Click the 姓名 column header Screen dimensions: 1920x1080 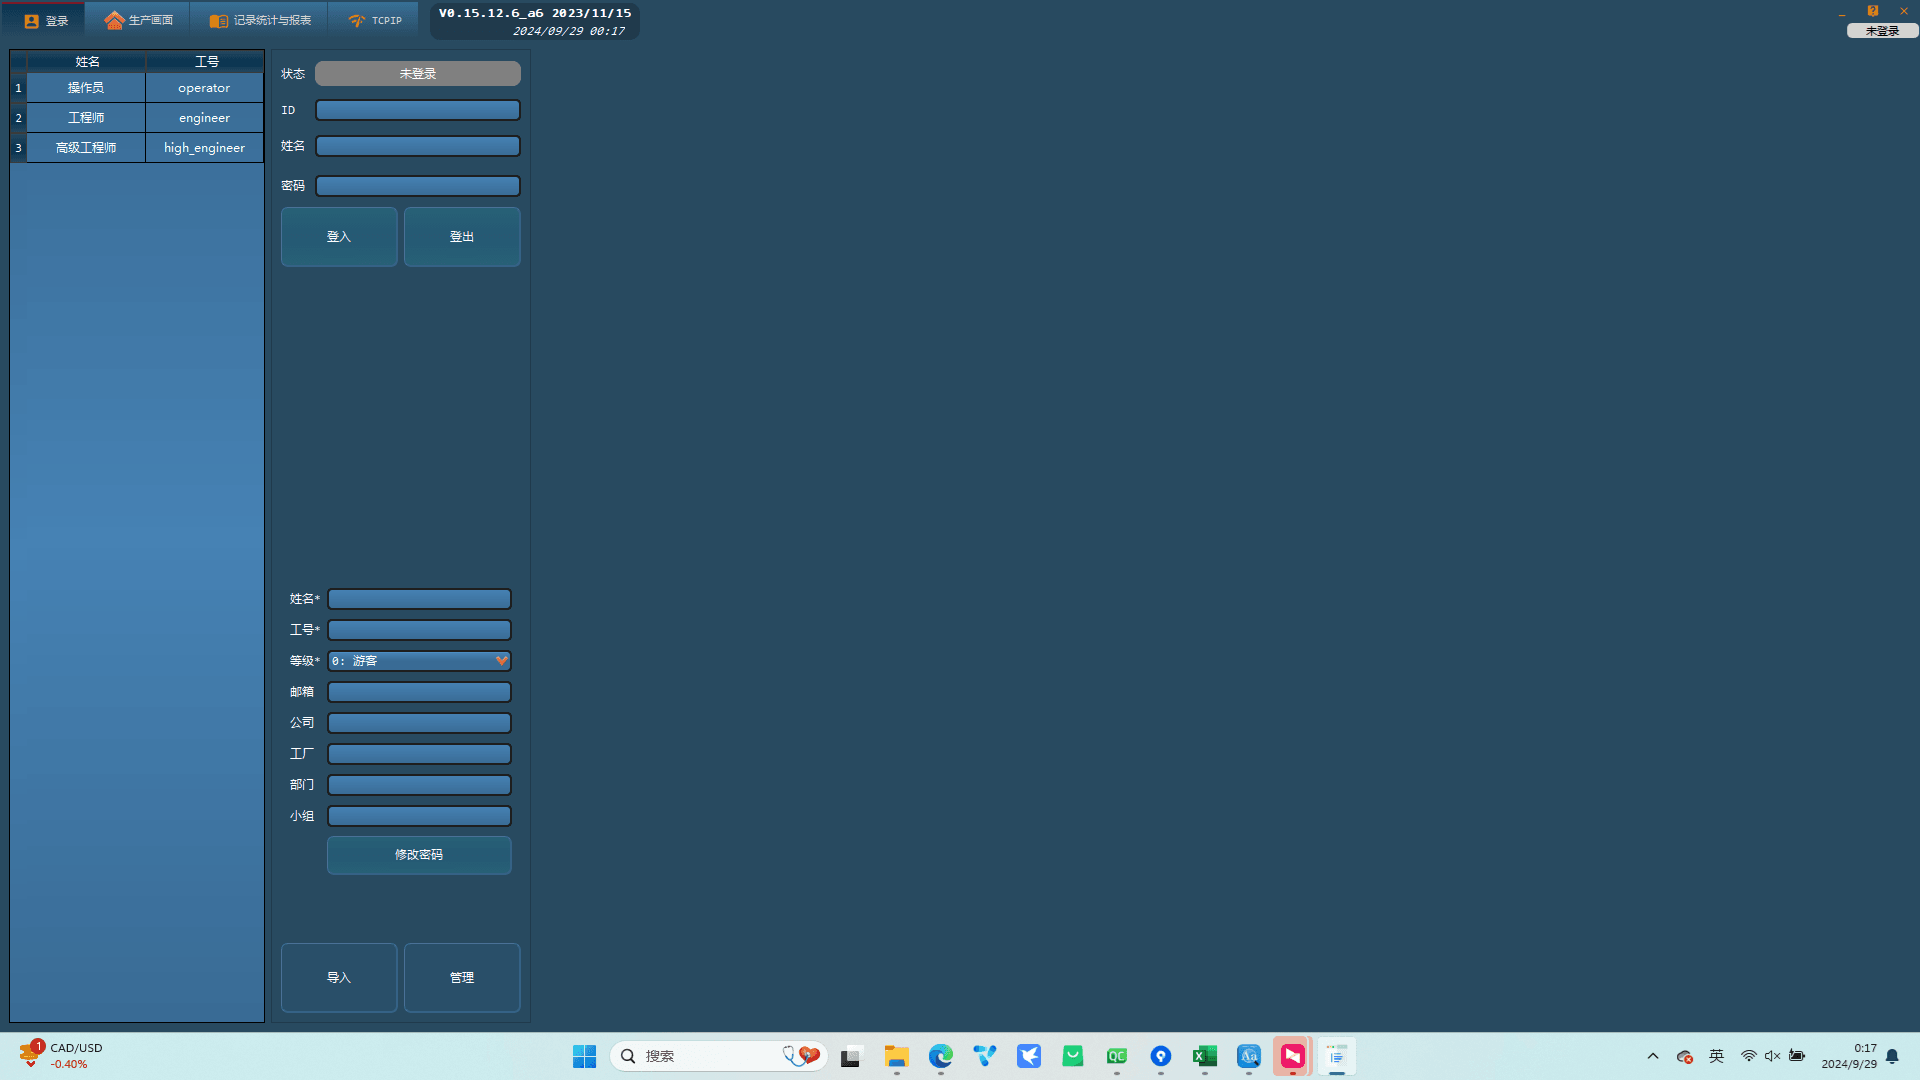pos(87,61)
